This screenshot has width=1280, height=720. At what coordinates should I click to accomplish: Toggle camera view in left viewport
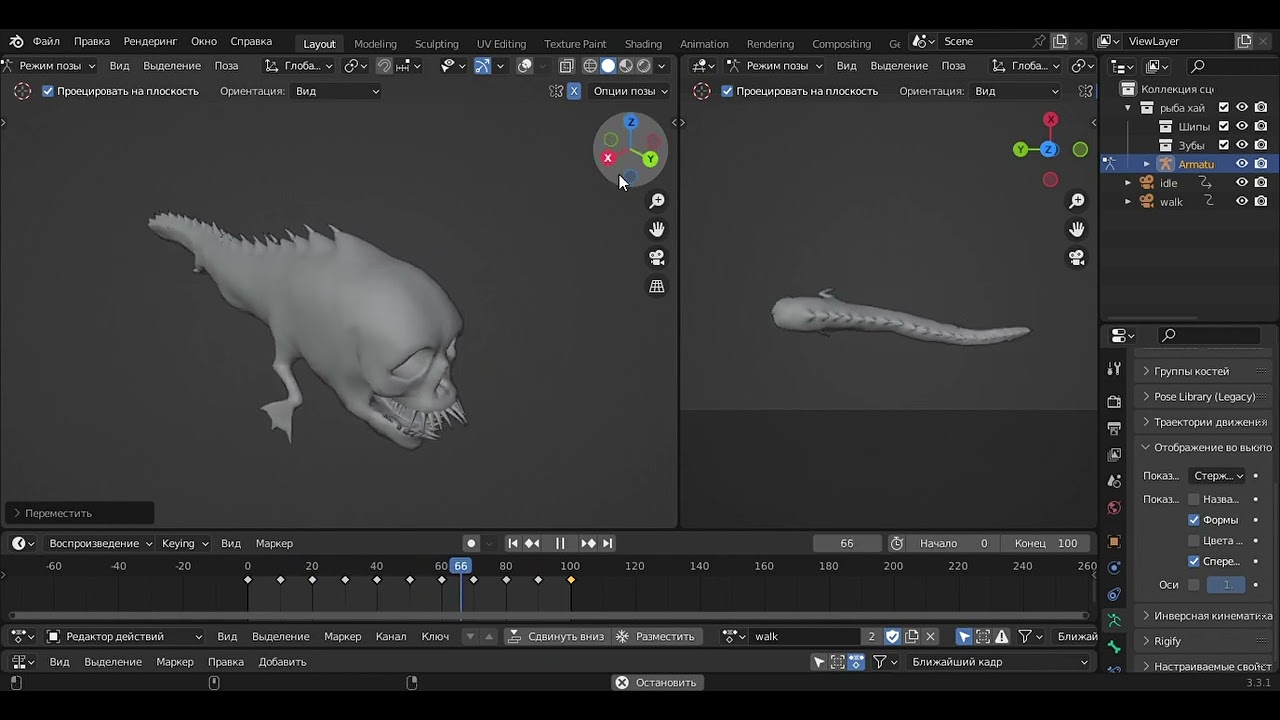point(657,257)
